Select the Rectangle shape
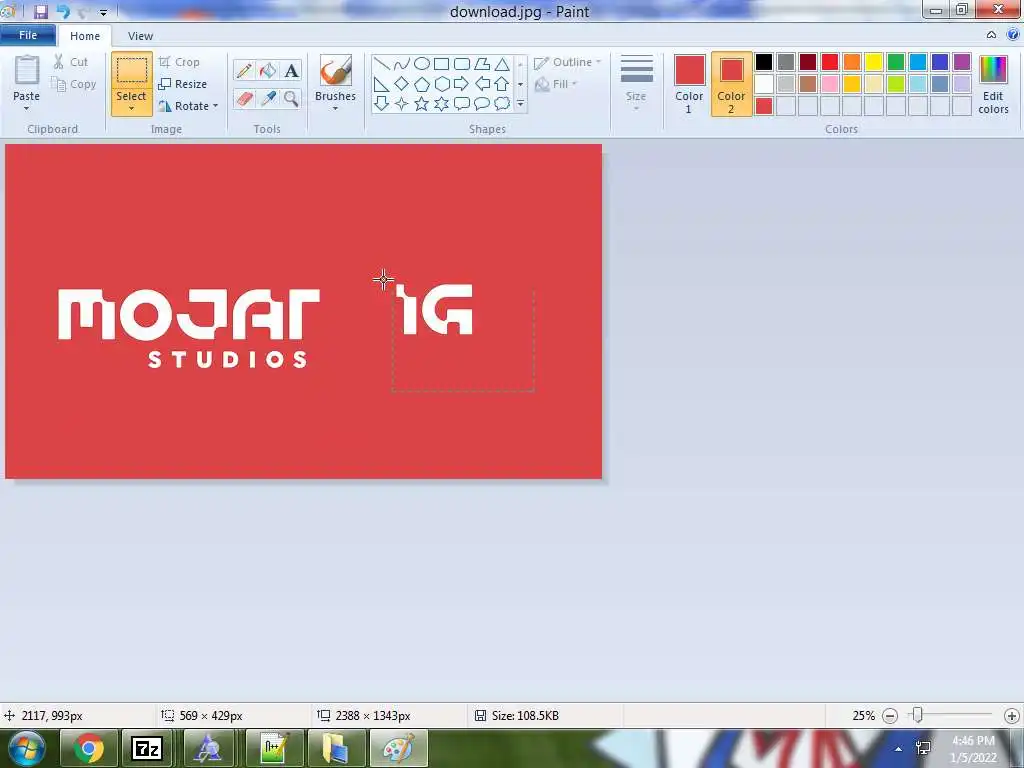Viewport: 1024px width, 768px height. coord(441,63)
